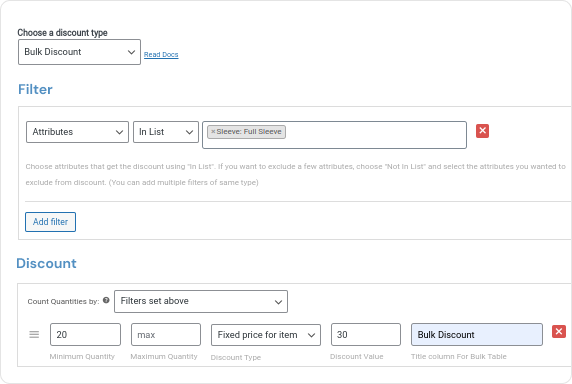Viewport: 572px width, 384px height.
Task: Remove the Sleeve: Full Sleeve tag
Action: point(213,132)
